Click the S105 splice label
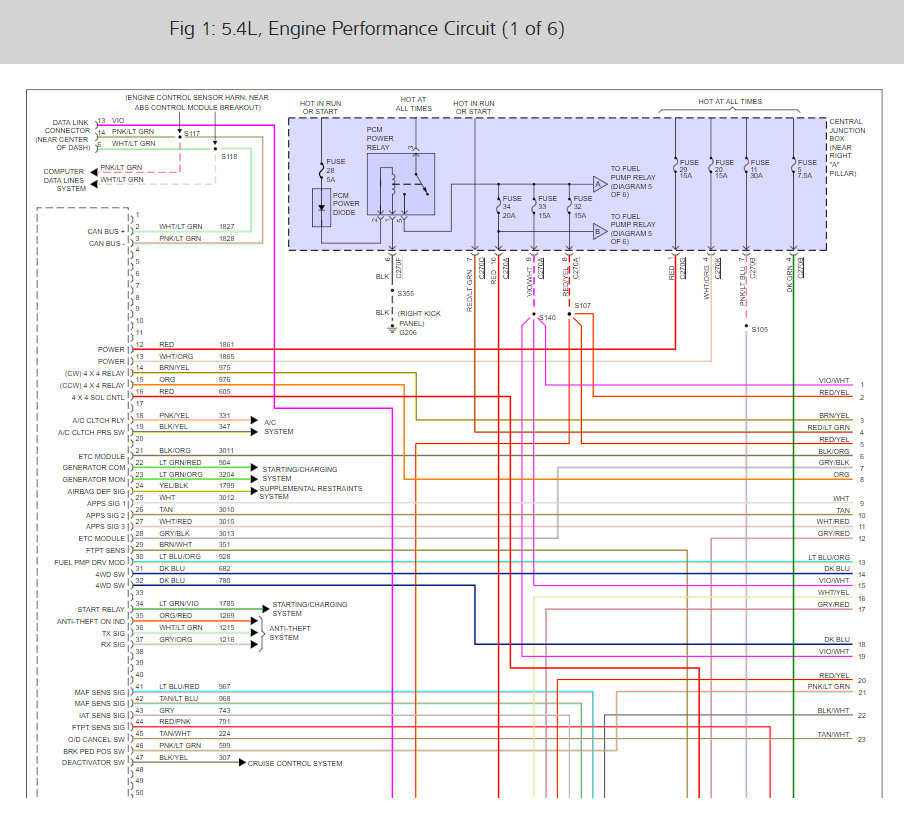Screen dimensions: 904x815 [x=759, y=330]
